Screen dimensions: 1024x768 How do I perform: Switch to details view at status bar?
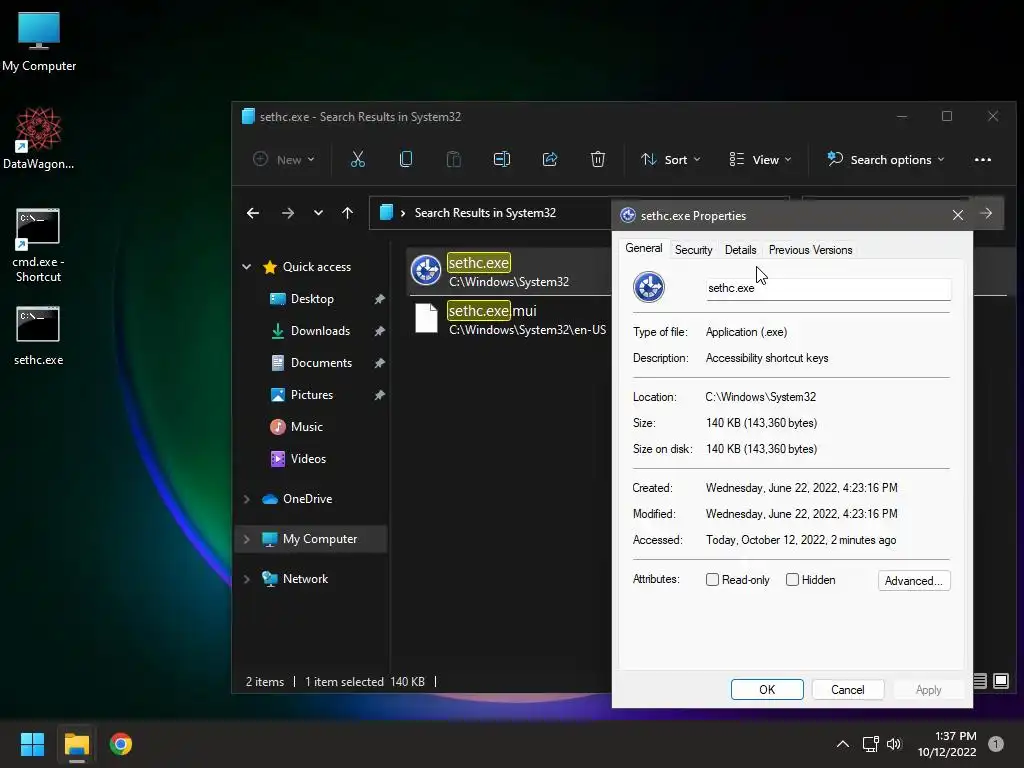pyautogui.click(x=980, y=681)
